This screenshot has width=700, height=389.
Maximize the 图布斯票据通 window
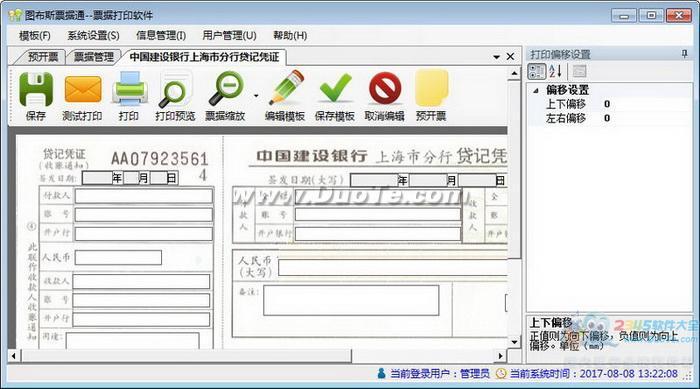(651, 16)
